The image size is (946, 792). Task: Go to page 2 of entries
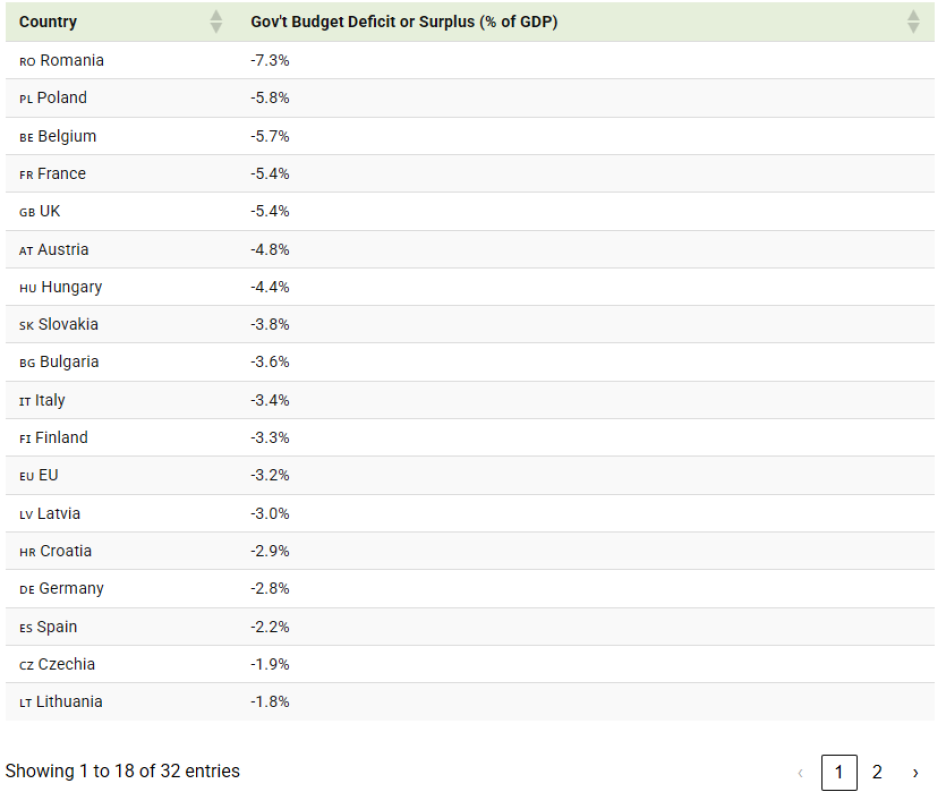pyautogui.click(x=877, y=772)
